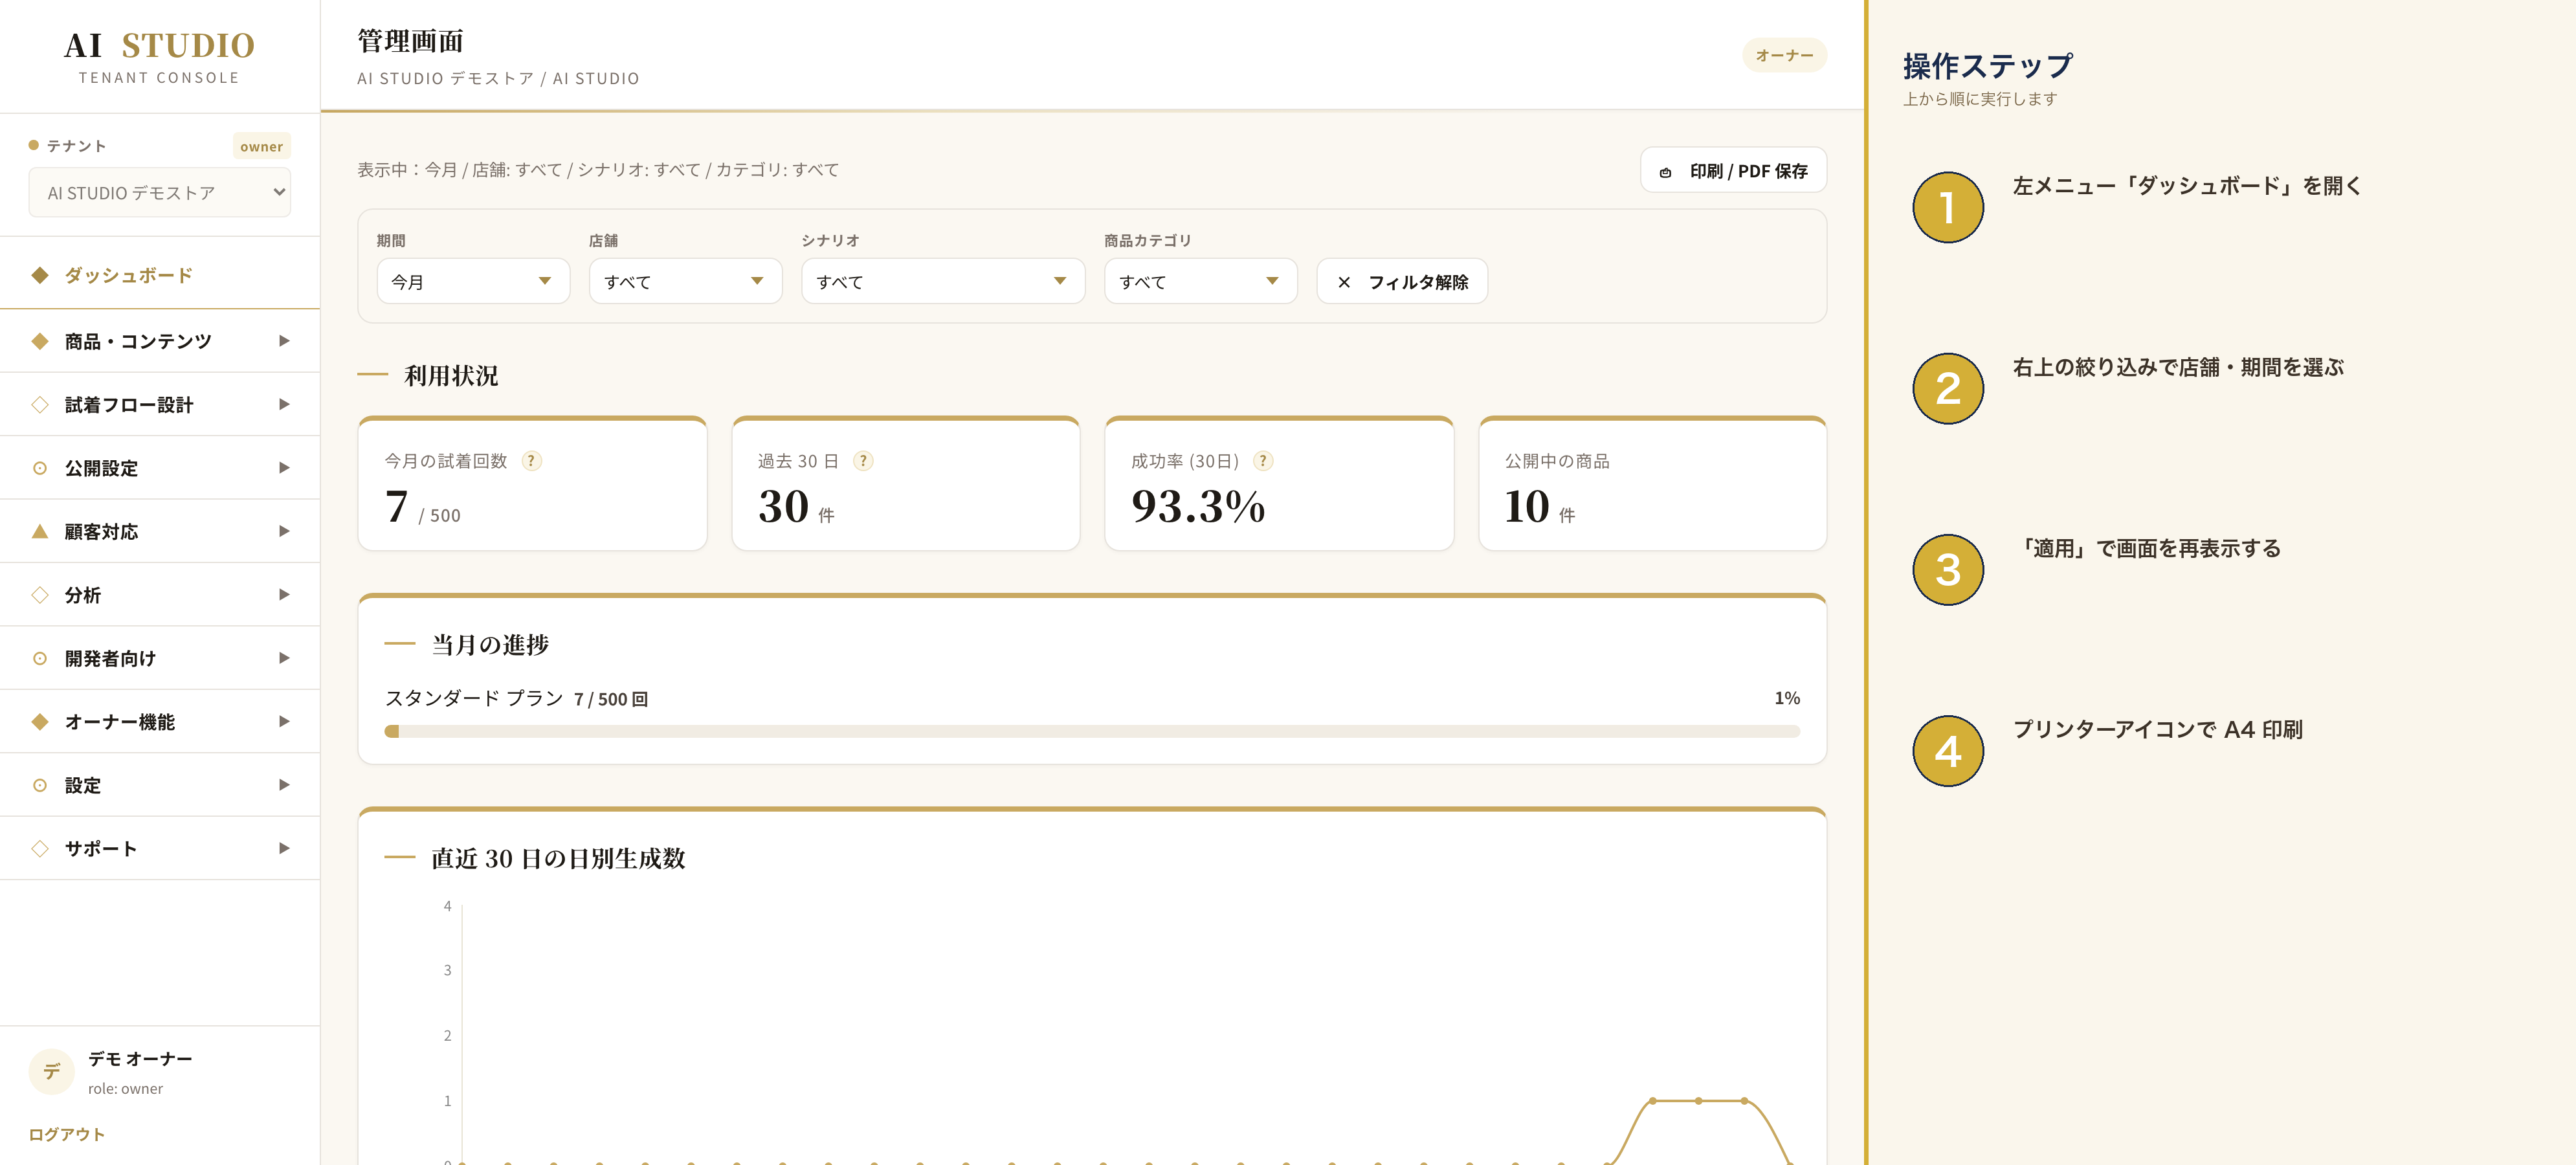This screenshot has width=2576, height=1165.
Task: Select 試着フロー設計 in the sidebar
Action: (x=160, y=405)
